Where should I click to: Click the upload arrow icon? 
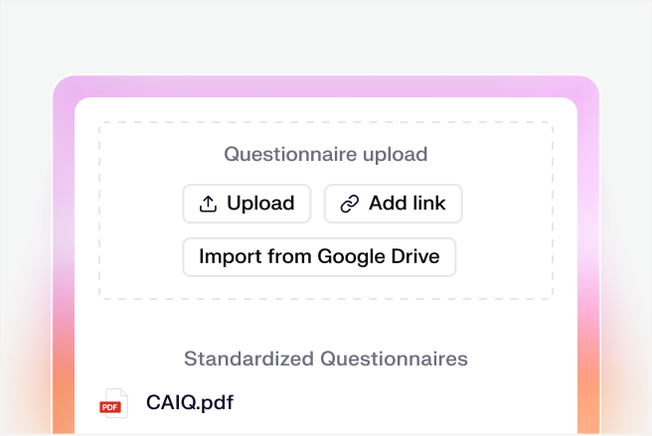(x=208, y=204)
